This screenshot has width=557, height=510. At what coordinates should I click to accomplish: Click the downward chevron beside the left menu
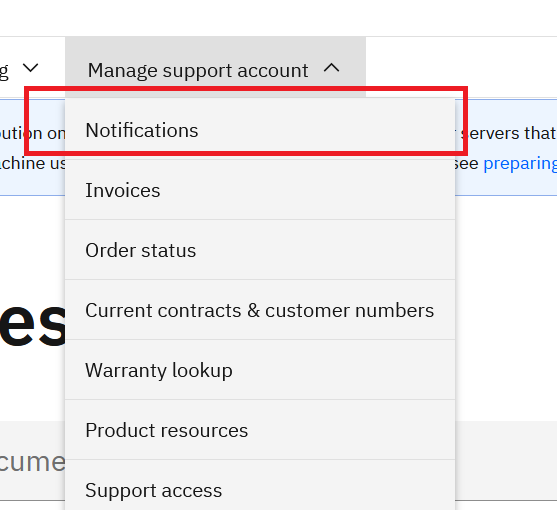coord(31,67)
